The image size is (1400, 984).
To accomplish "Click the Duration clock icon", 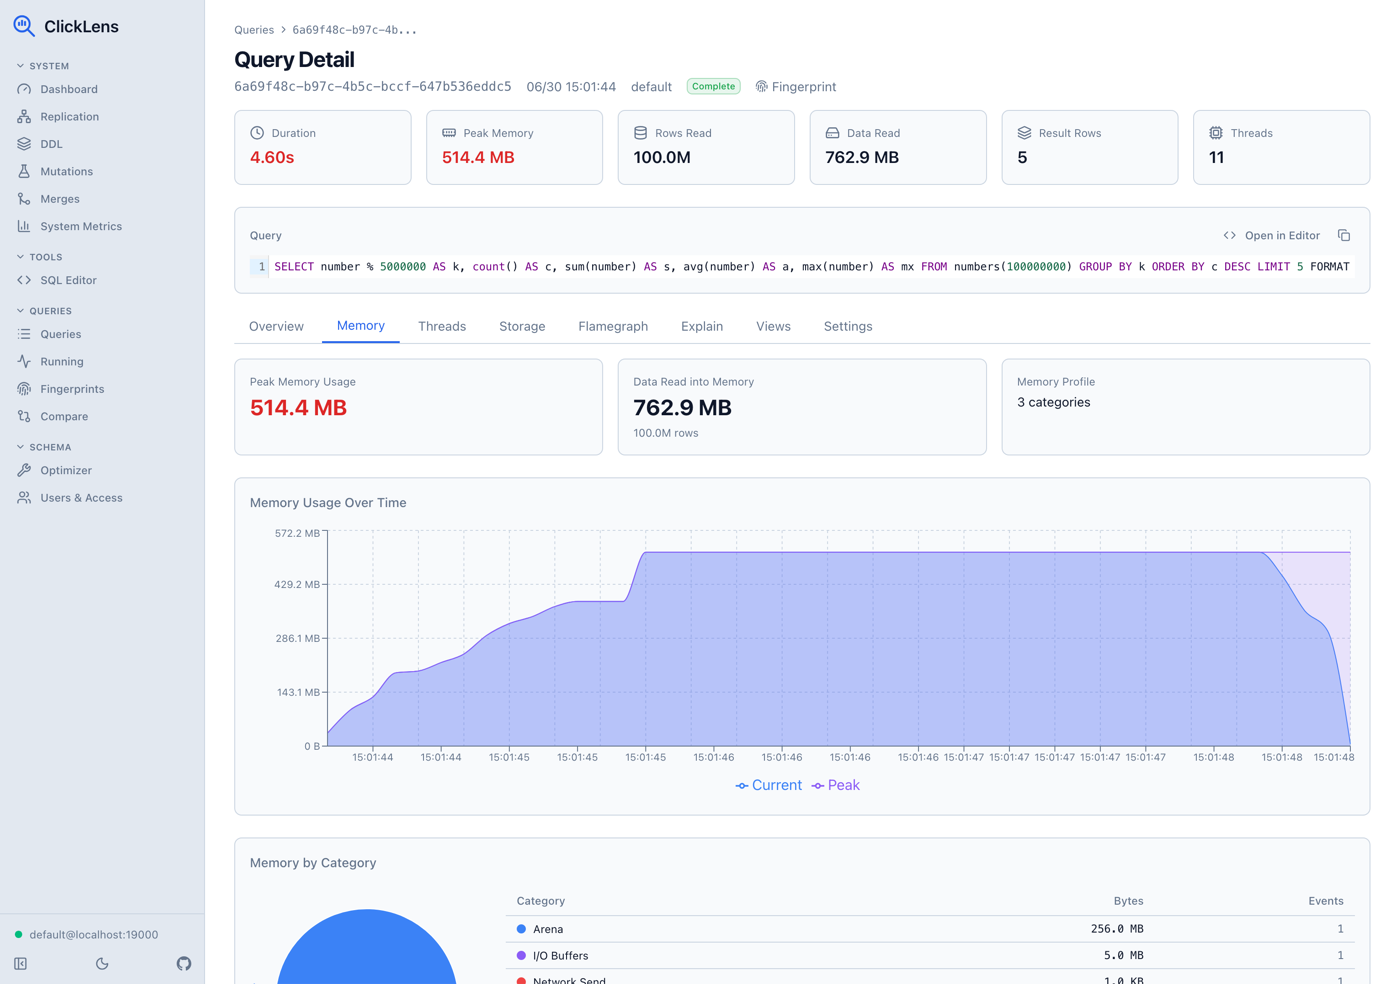I will coord(257,133).
